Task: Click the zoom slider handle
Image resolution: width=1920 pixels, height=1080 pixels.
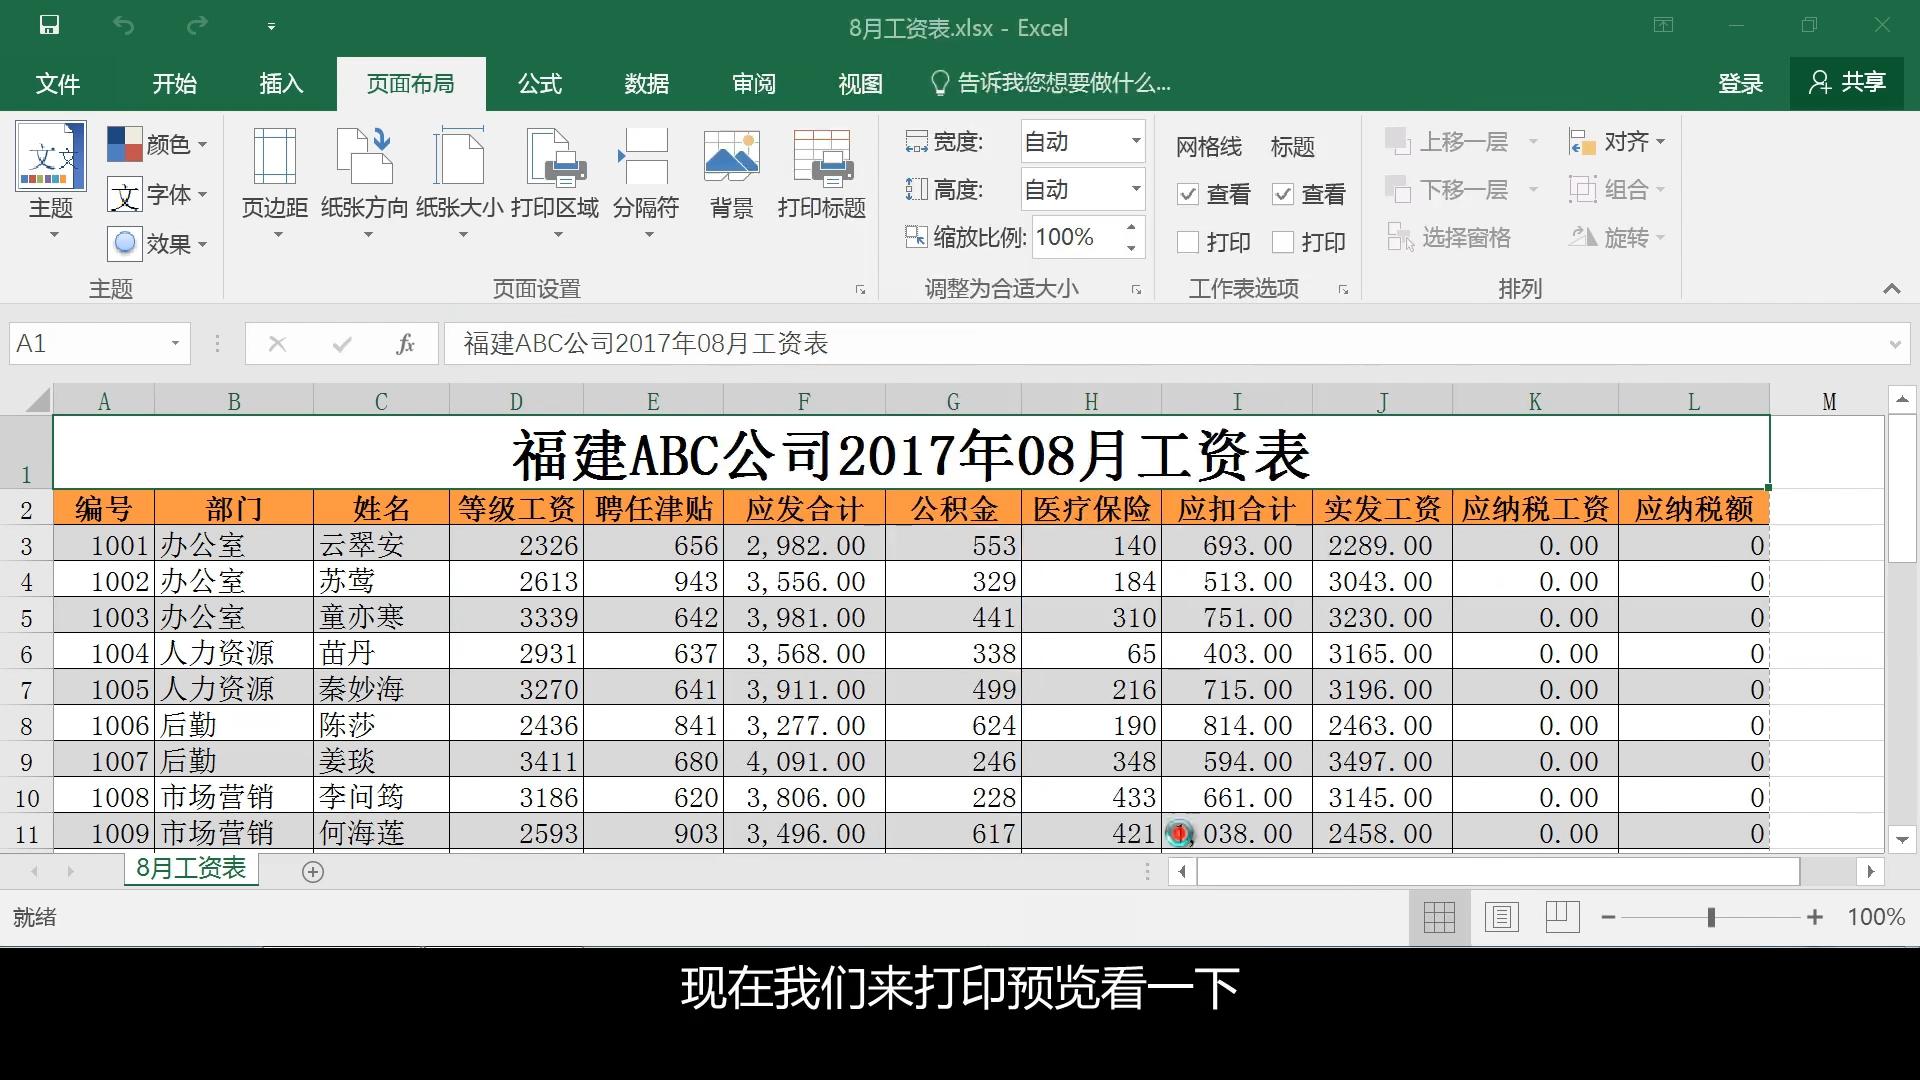Action: [x=1711, y=917]
